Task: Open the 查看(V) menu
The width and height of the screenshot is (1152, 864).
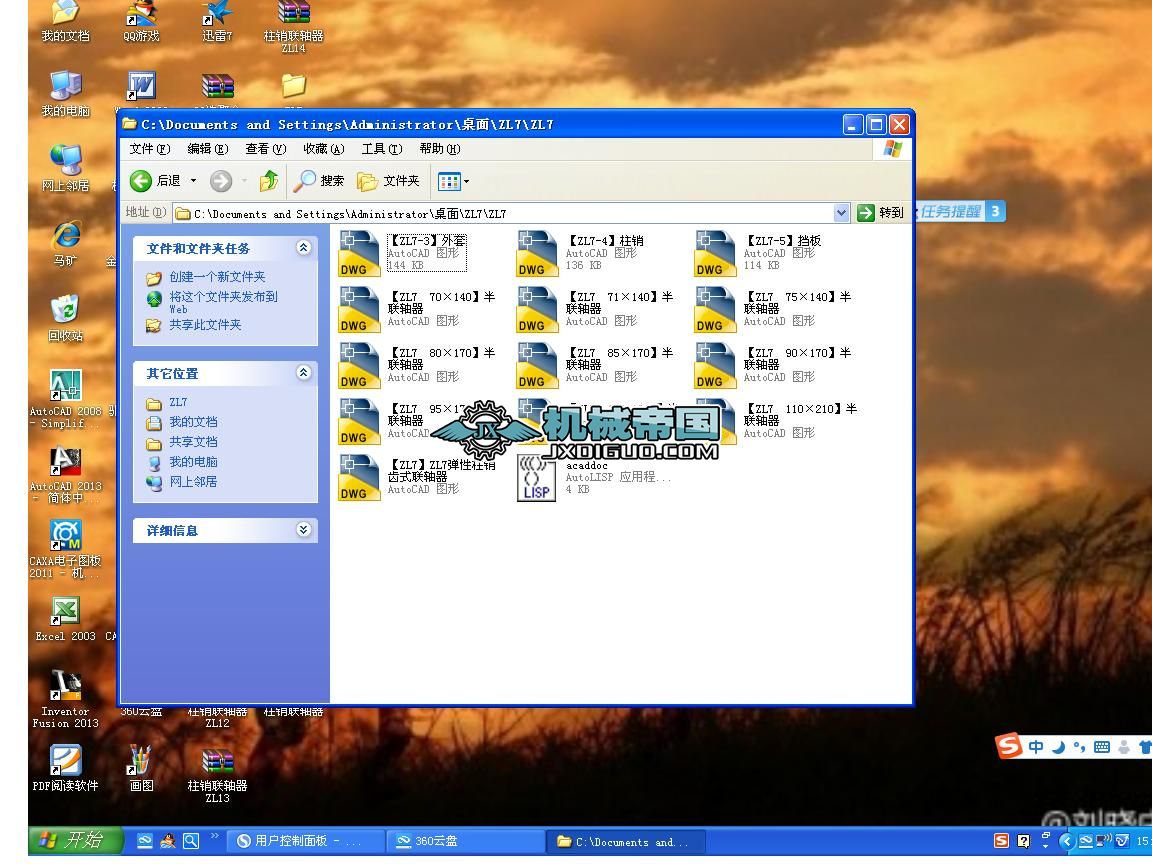Action: (266, 149)
